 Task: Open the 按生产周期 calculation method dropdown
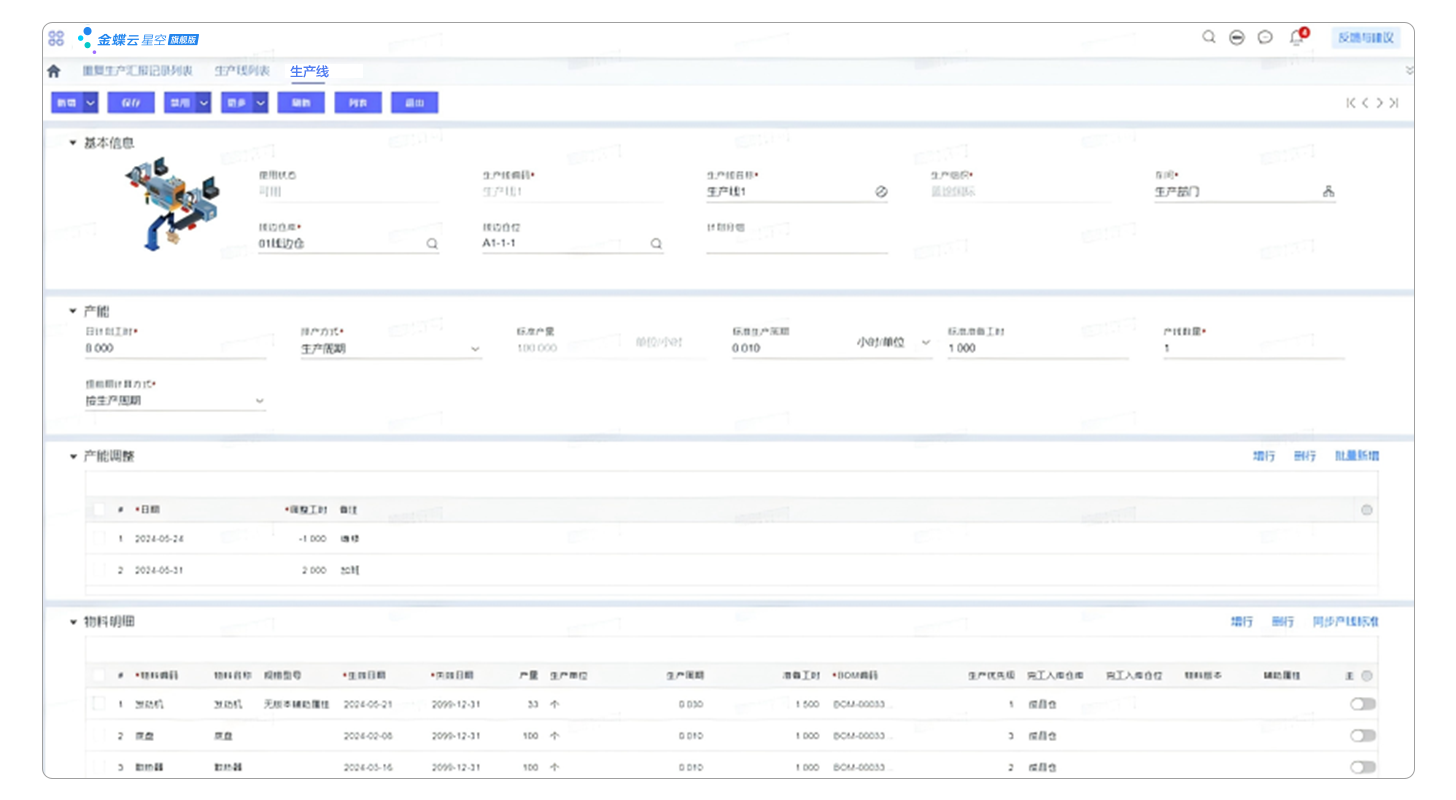[260, 401]
